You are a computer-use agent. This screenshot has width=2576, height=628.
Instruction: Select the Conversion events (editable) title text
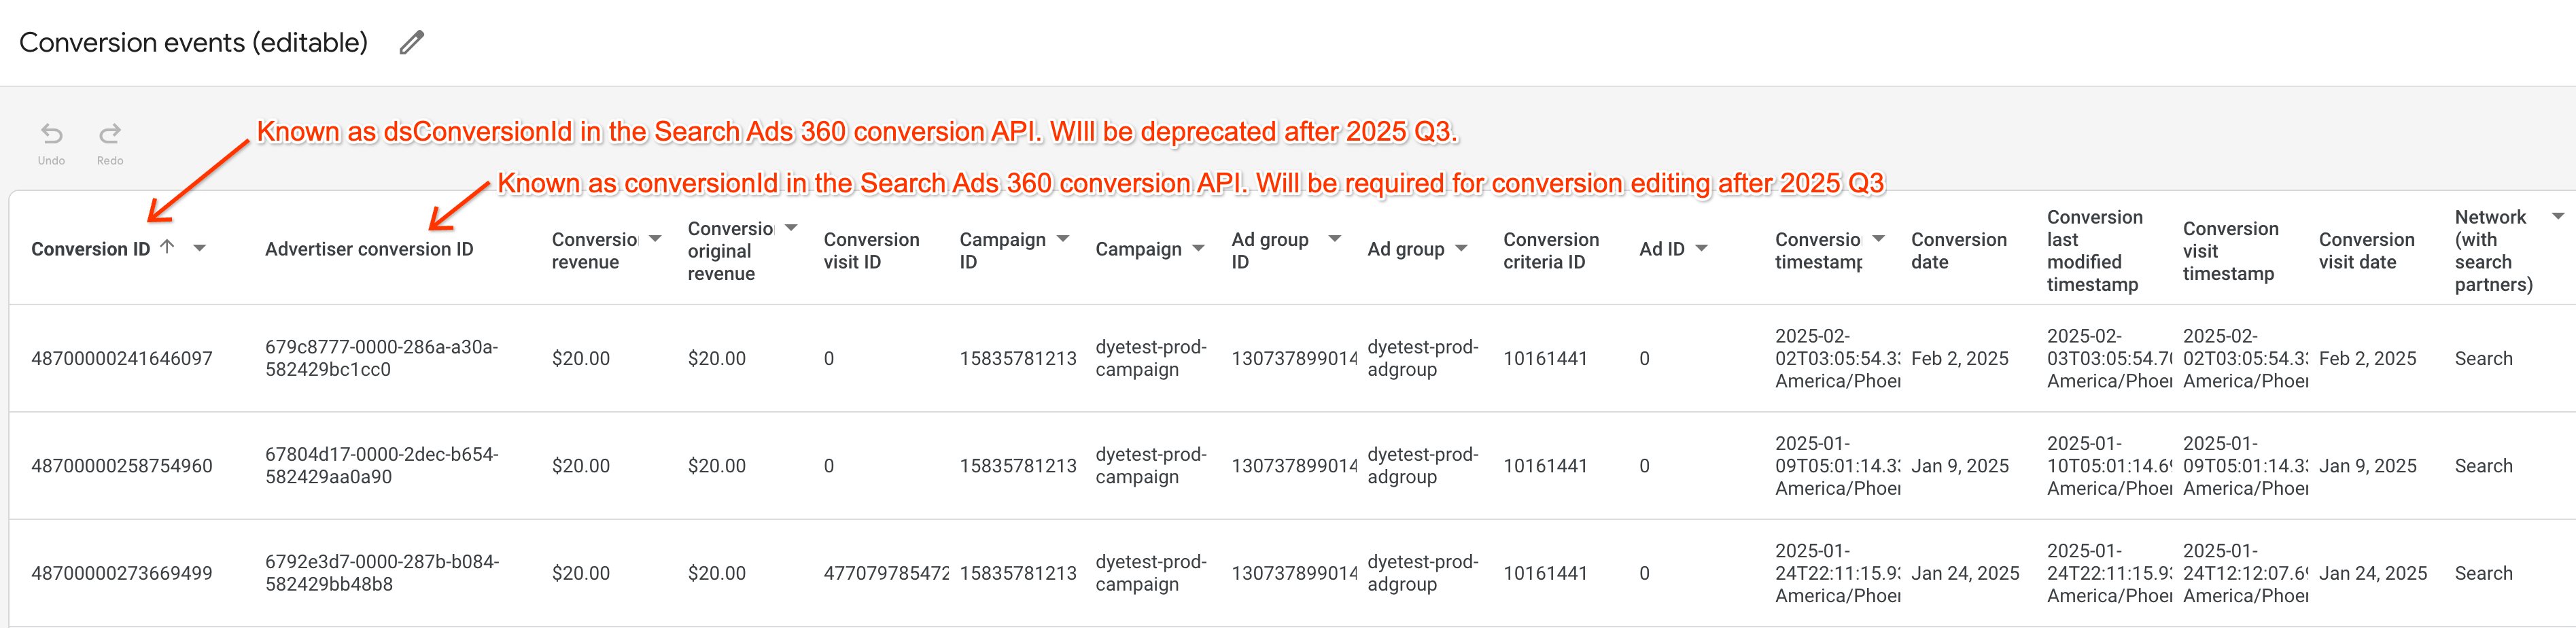click(193, 42)
